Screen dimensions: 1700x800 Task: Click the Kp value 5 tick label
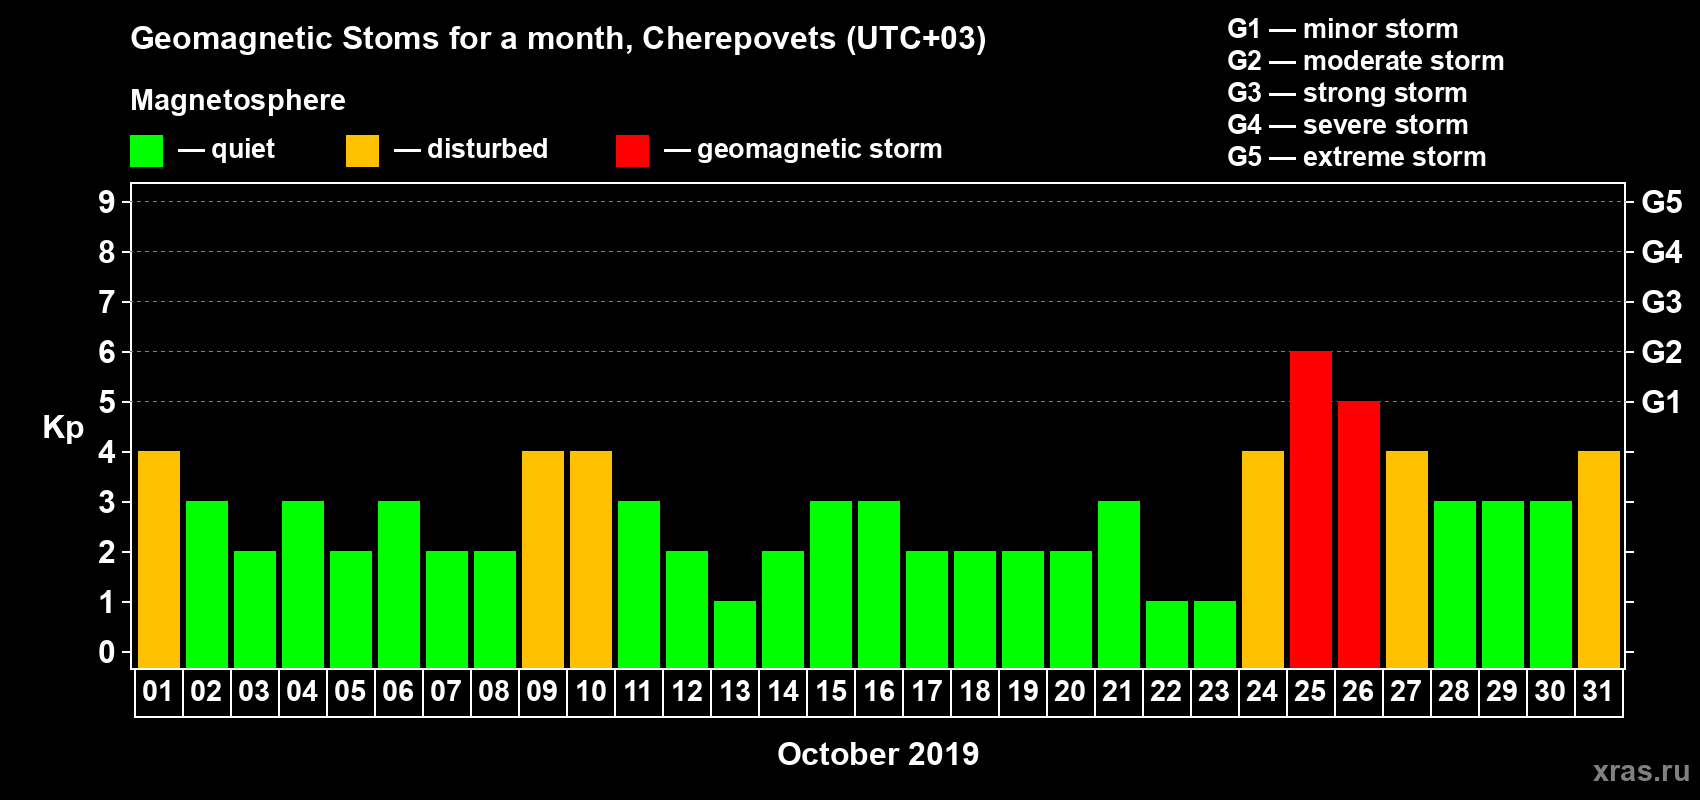pos(107,402)
